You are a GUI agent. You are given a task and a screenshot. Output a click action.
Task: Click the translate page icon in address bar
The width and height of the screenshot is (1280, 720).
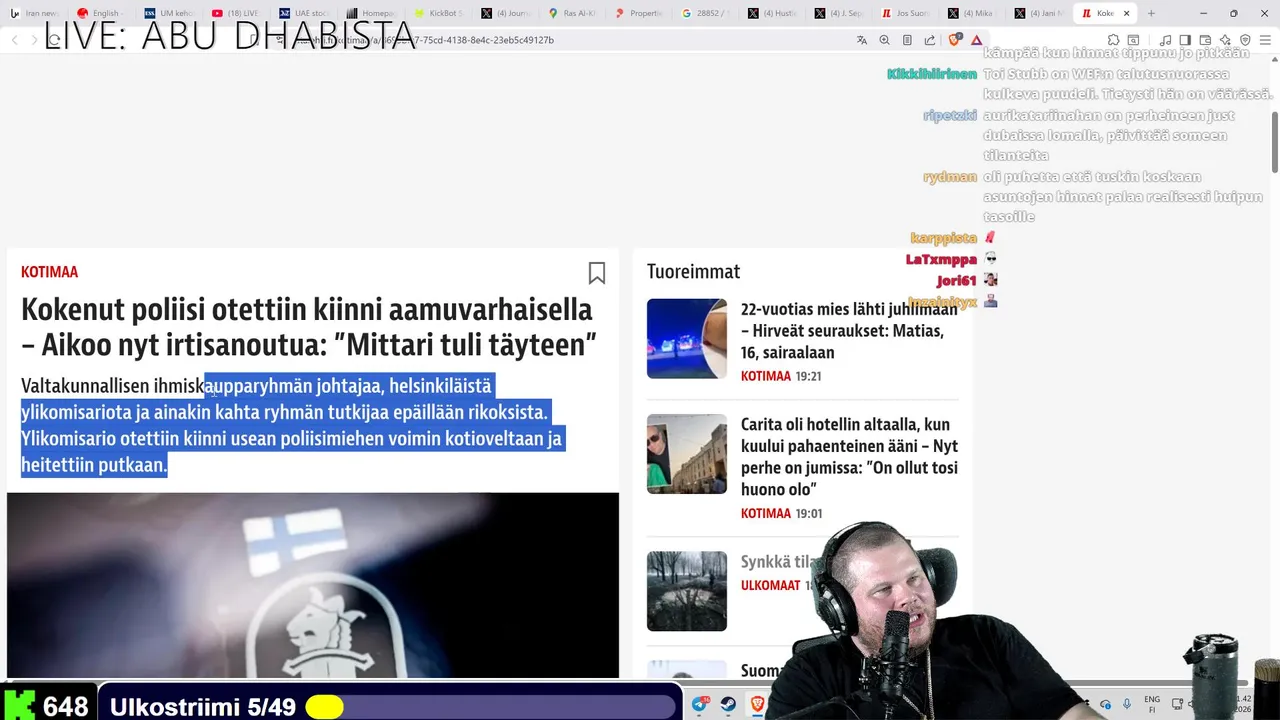(862, 40)
